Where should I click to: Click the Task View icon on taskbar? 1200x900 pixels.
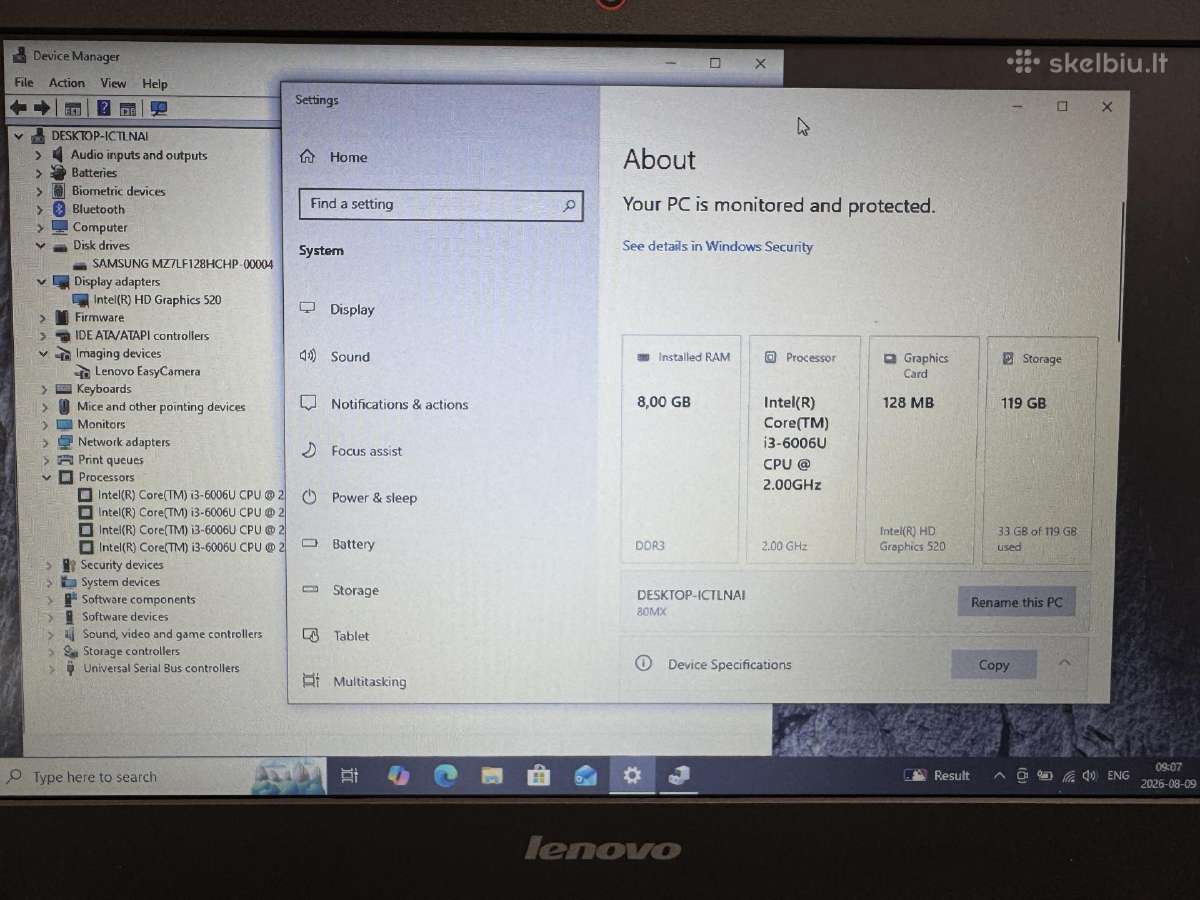[x=349, y=775]
